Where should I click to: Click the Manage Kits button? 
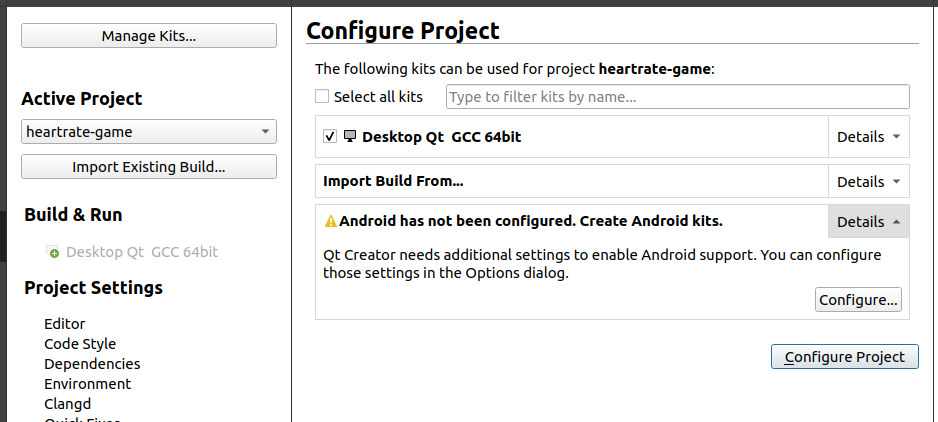pos(148,36)
